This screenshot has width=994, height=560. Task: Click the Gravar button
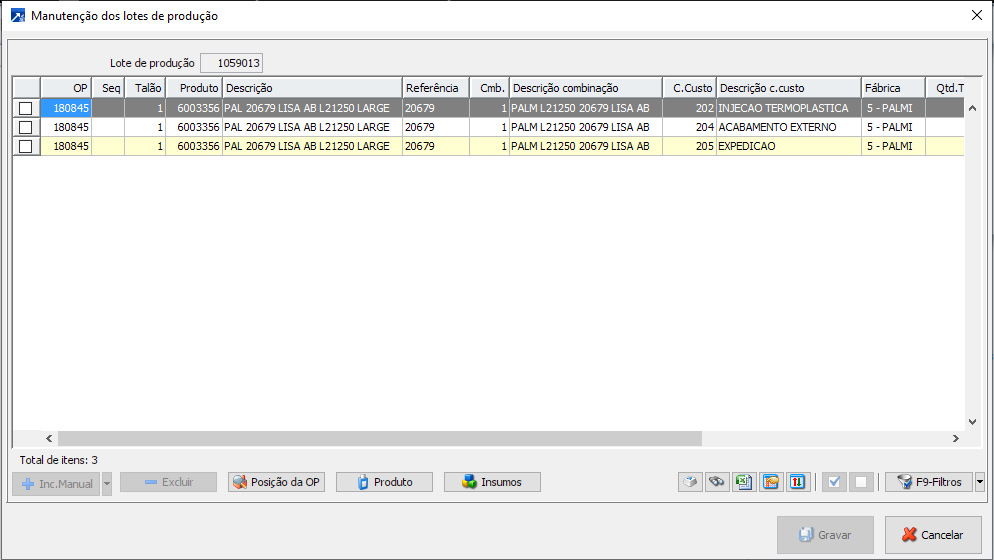coord(825,535)
